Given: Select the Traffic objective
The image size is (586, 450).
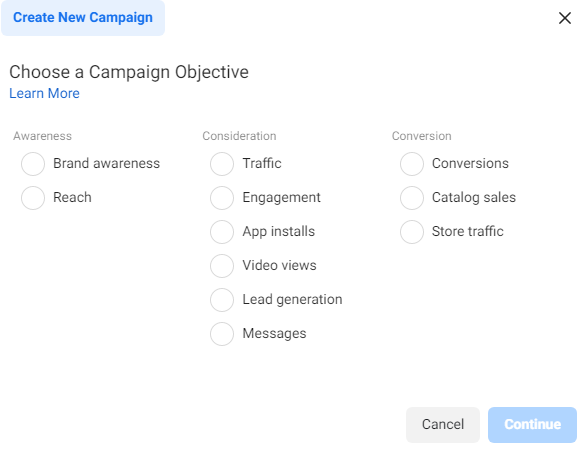Looking at the screenshot, I should tap(222, 164).
